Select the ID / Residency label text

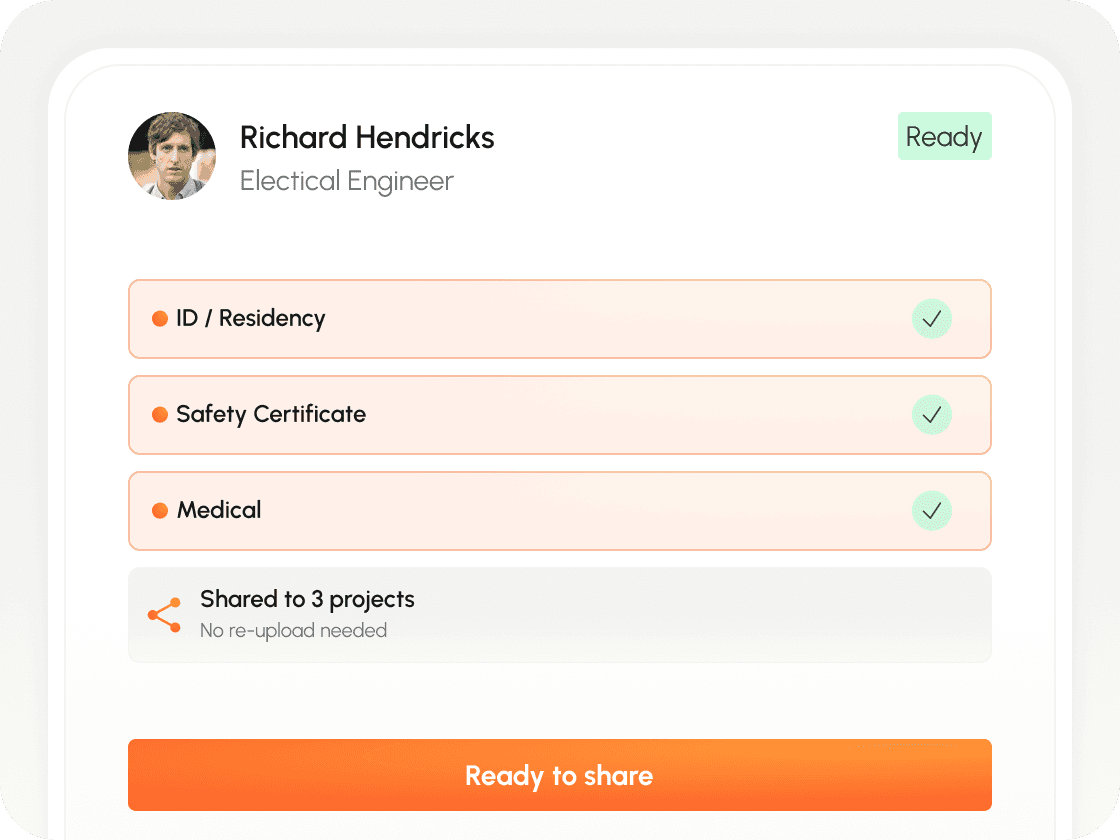click(x=251, y=319)
